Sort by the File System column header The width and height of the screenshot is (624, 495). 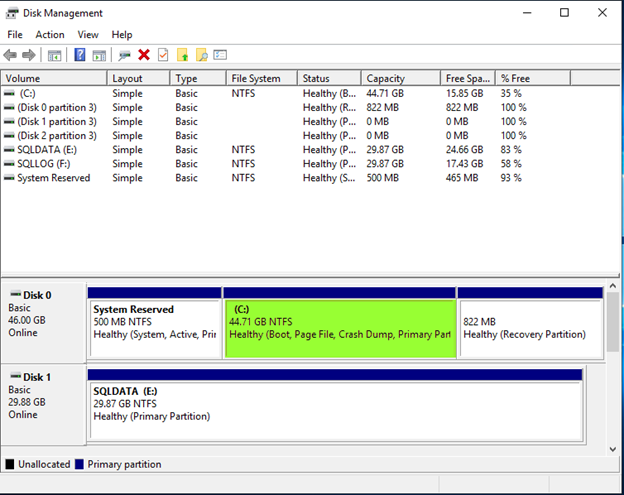pos(262,78)
